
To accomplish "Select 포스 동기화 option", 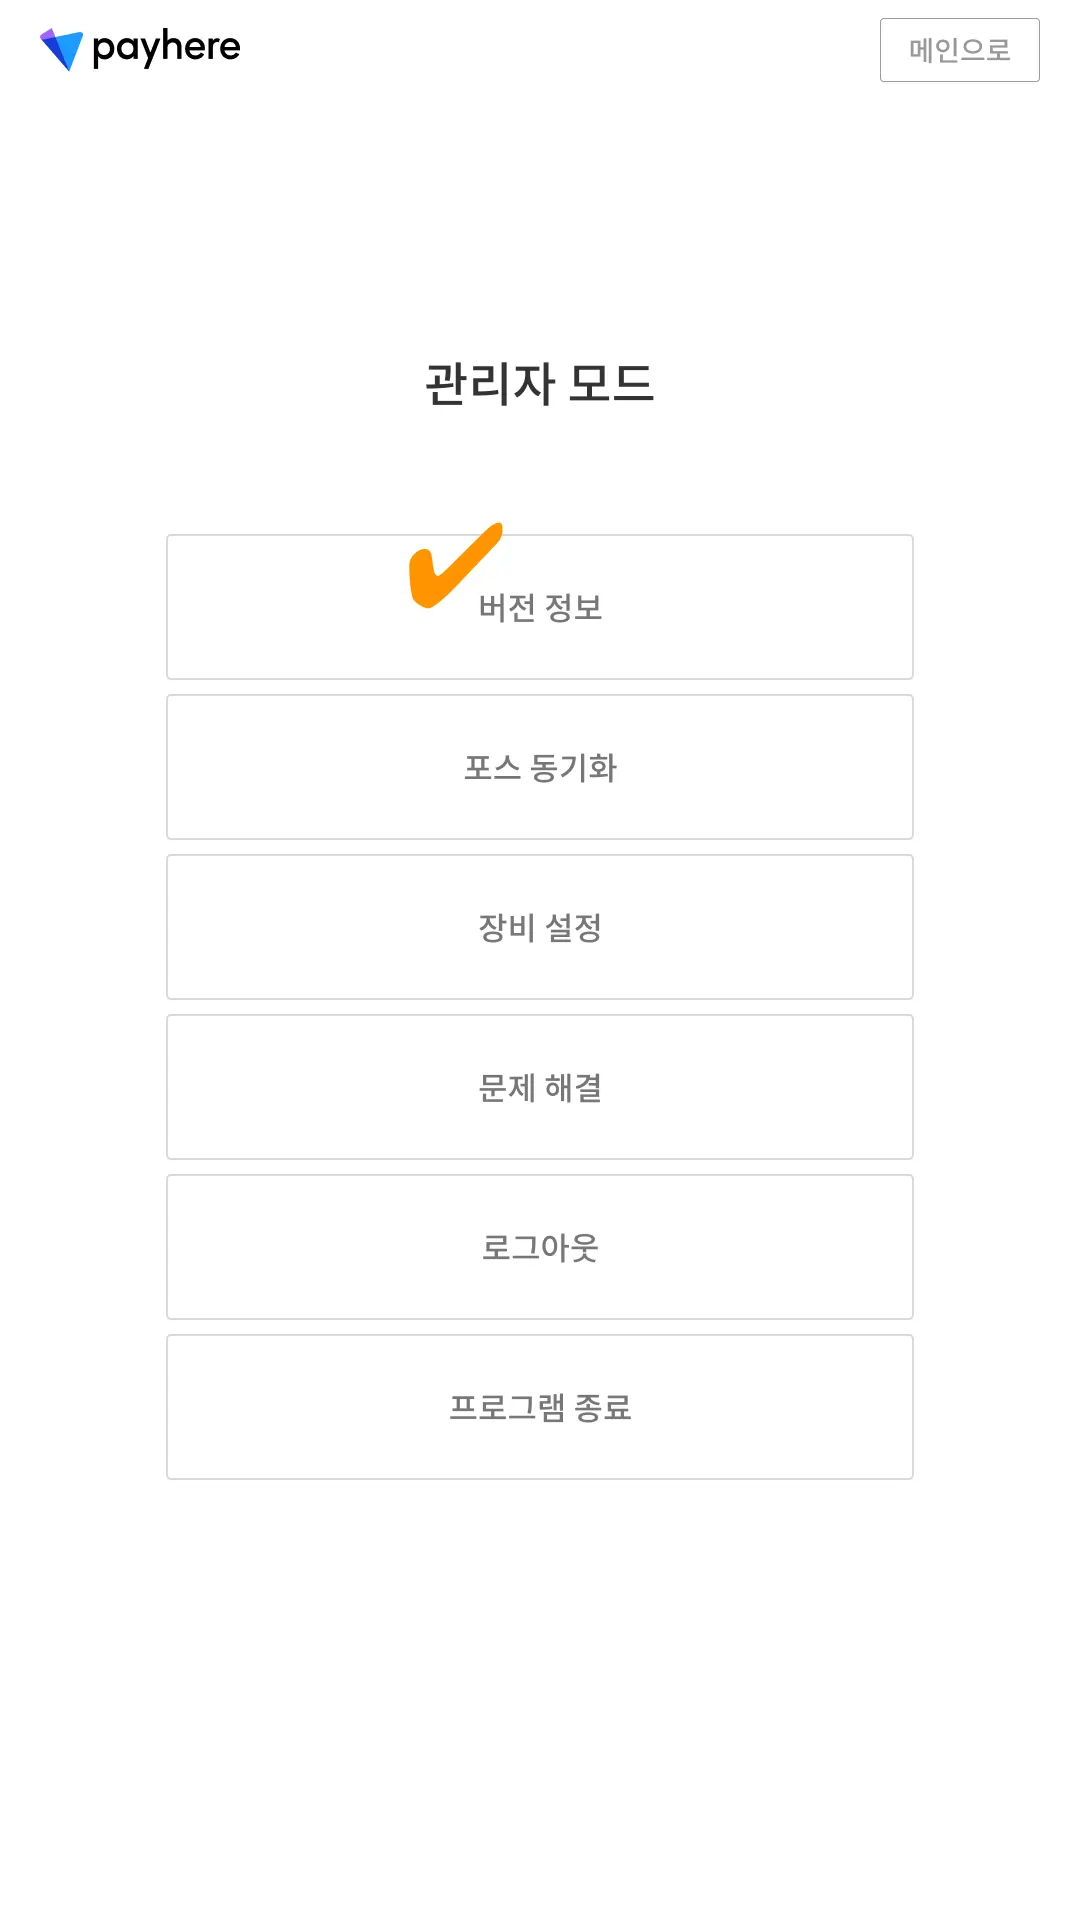I will [x=540, y=767].
